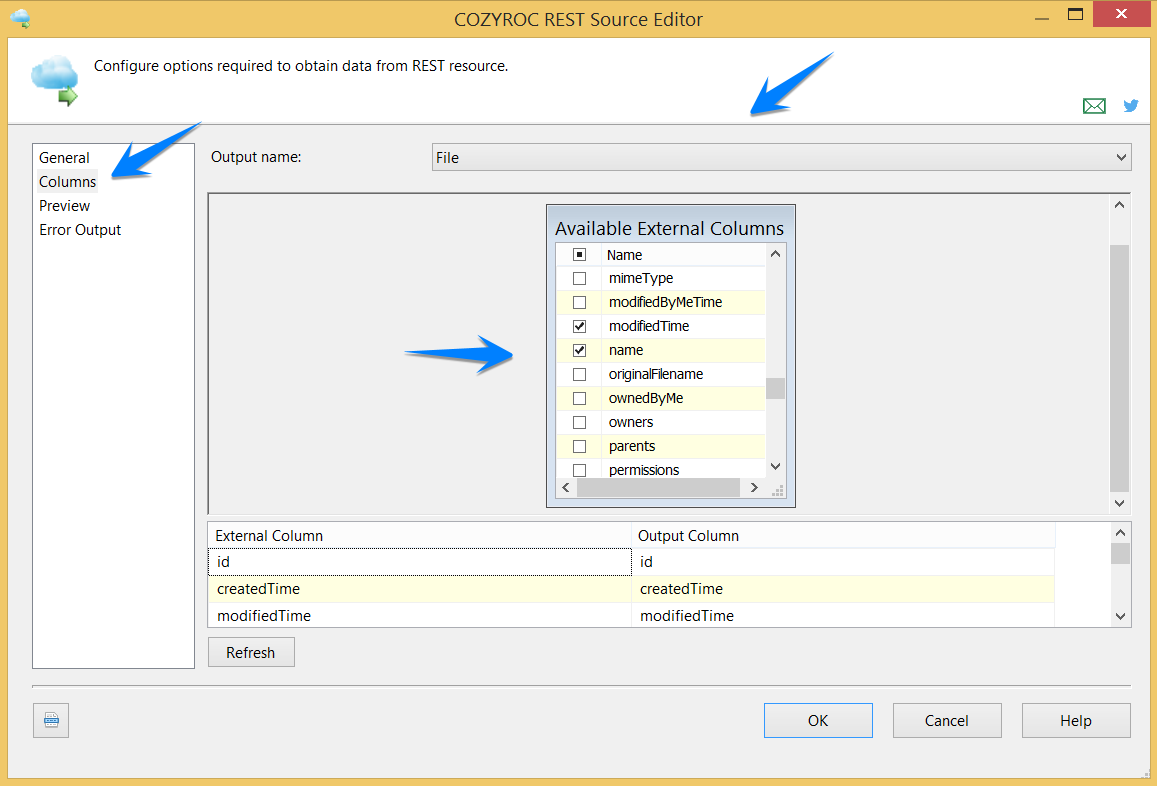Select the modifiedTime Output Column cell
The height and width of the screenshot is (786, 1157).
(x=843, y=616)
